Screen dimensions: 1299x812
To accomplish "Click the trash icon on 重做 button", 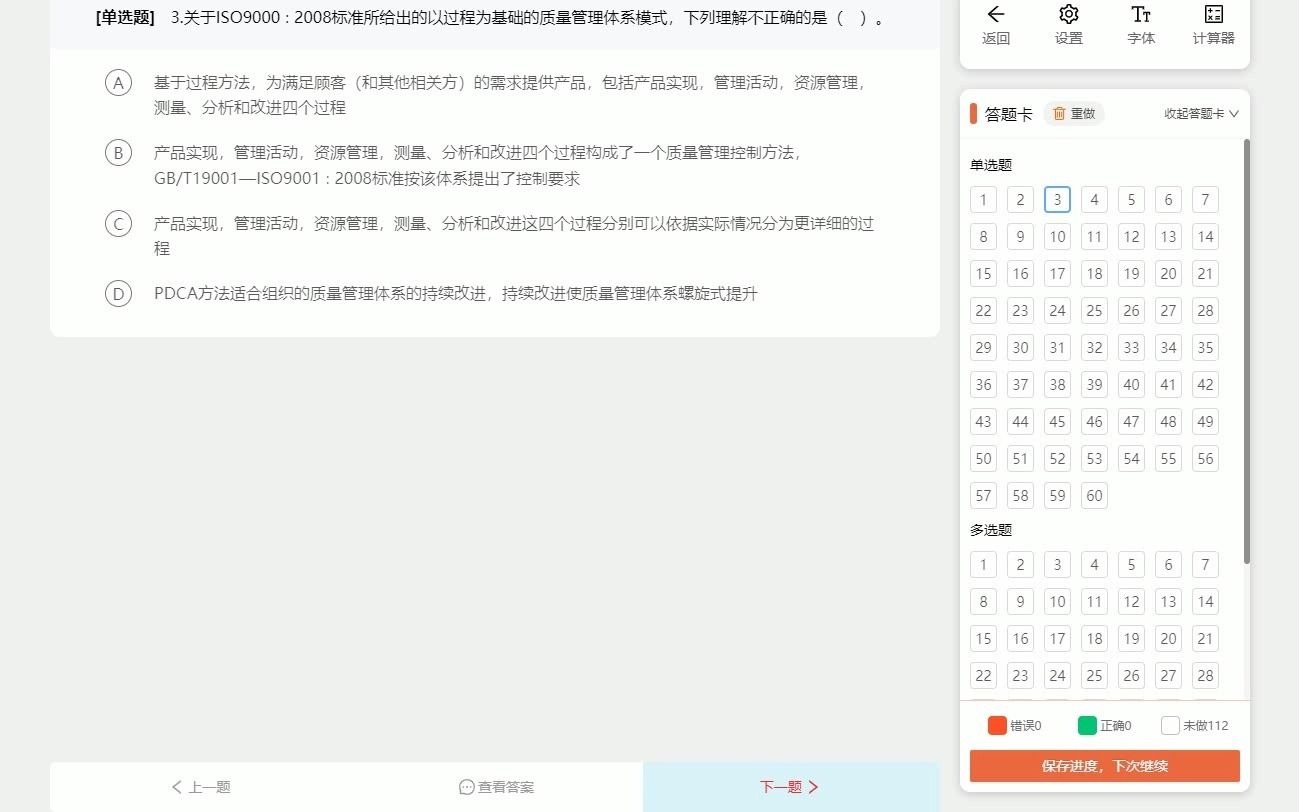I will tap(1059, 113).
